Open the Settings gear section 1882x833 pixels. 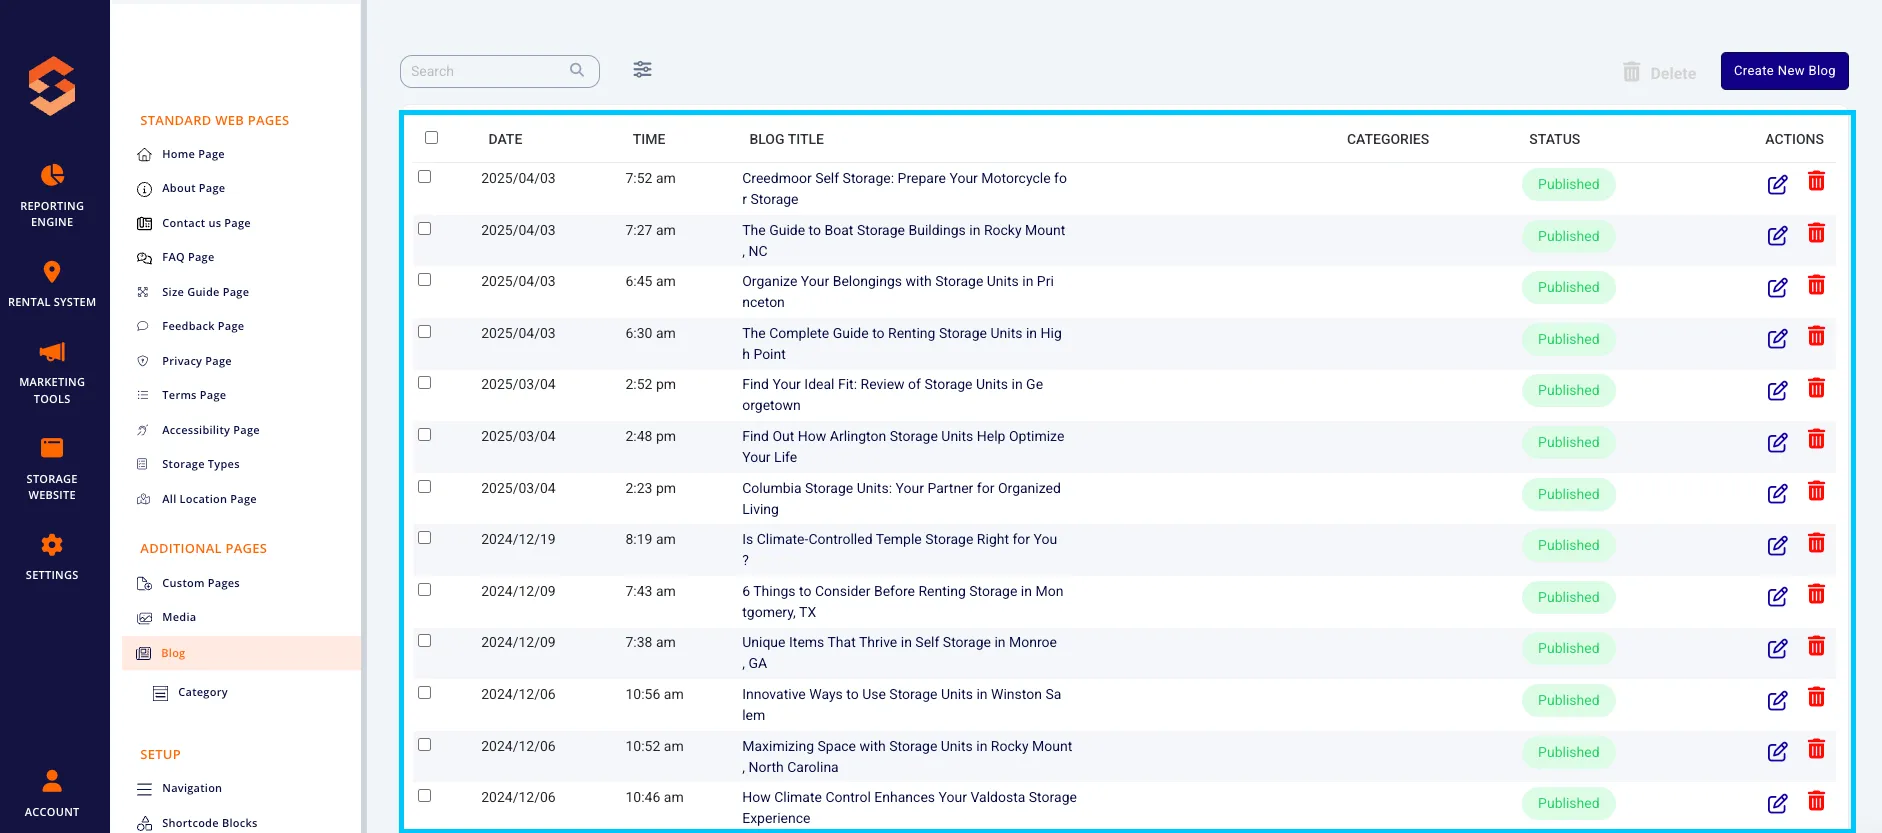pos(52,557)
